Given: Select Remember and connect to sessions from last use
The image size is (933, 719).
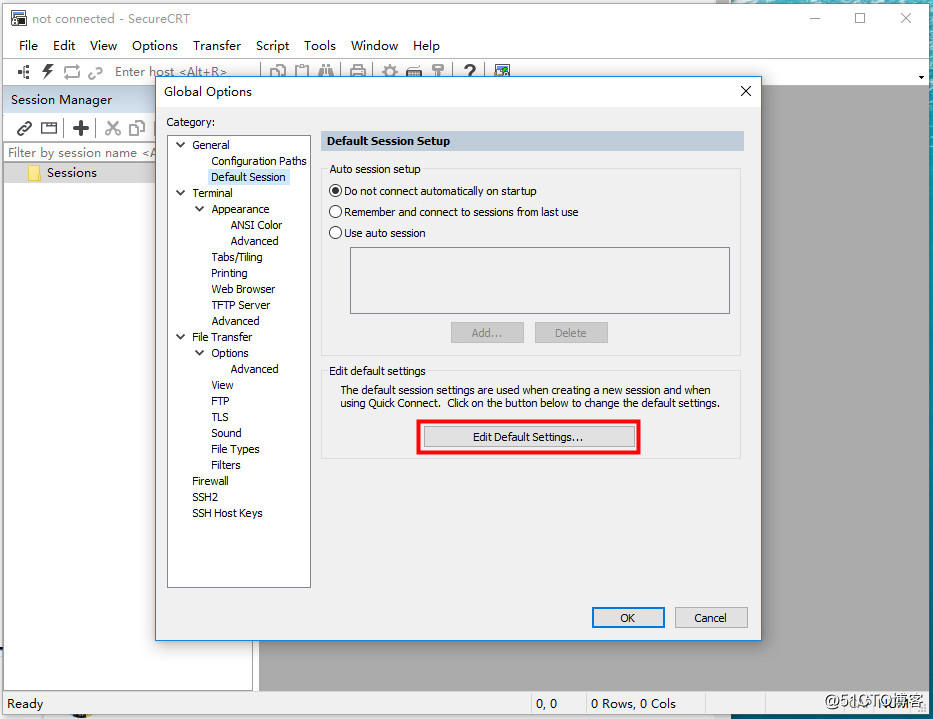Looking at the screenshot, I should (x=336, y=212).
